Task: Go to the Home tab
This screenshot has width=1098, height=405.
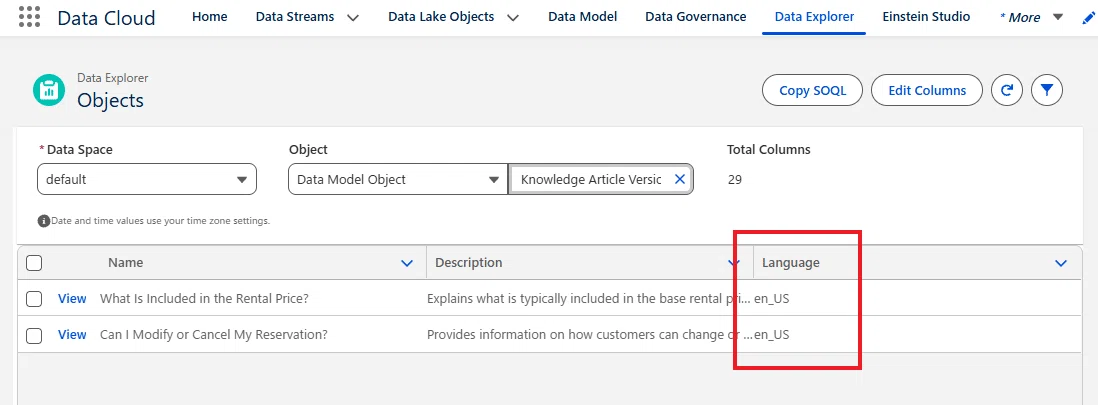Action: pyautogui.click(x=209, y=17)
